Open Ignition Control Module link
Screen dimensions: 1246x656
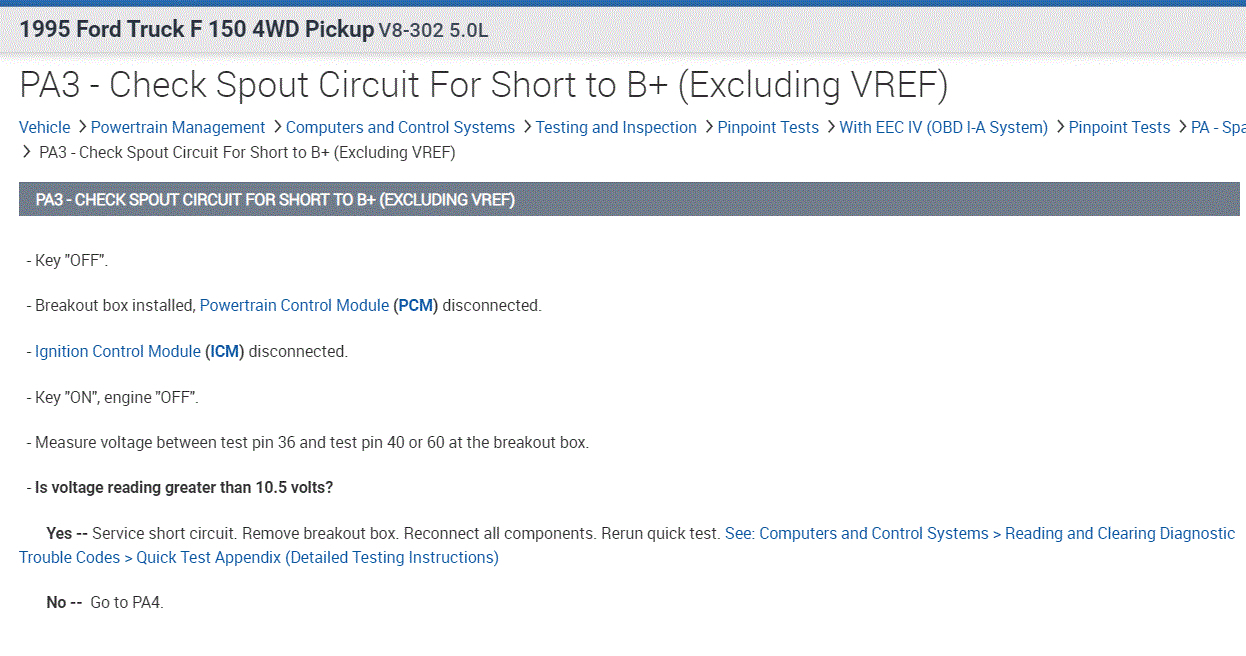point(118,351)
